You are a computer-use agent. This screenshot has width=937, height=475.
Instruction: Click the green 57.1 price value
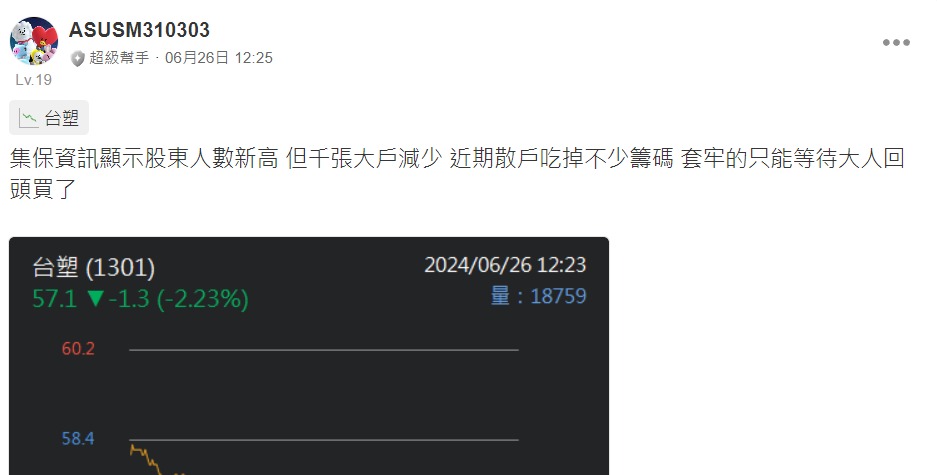click(x=54, y=298)
